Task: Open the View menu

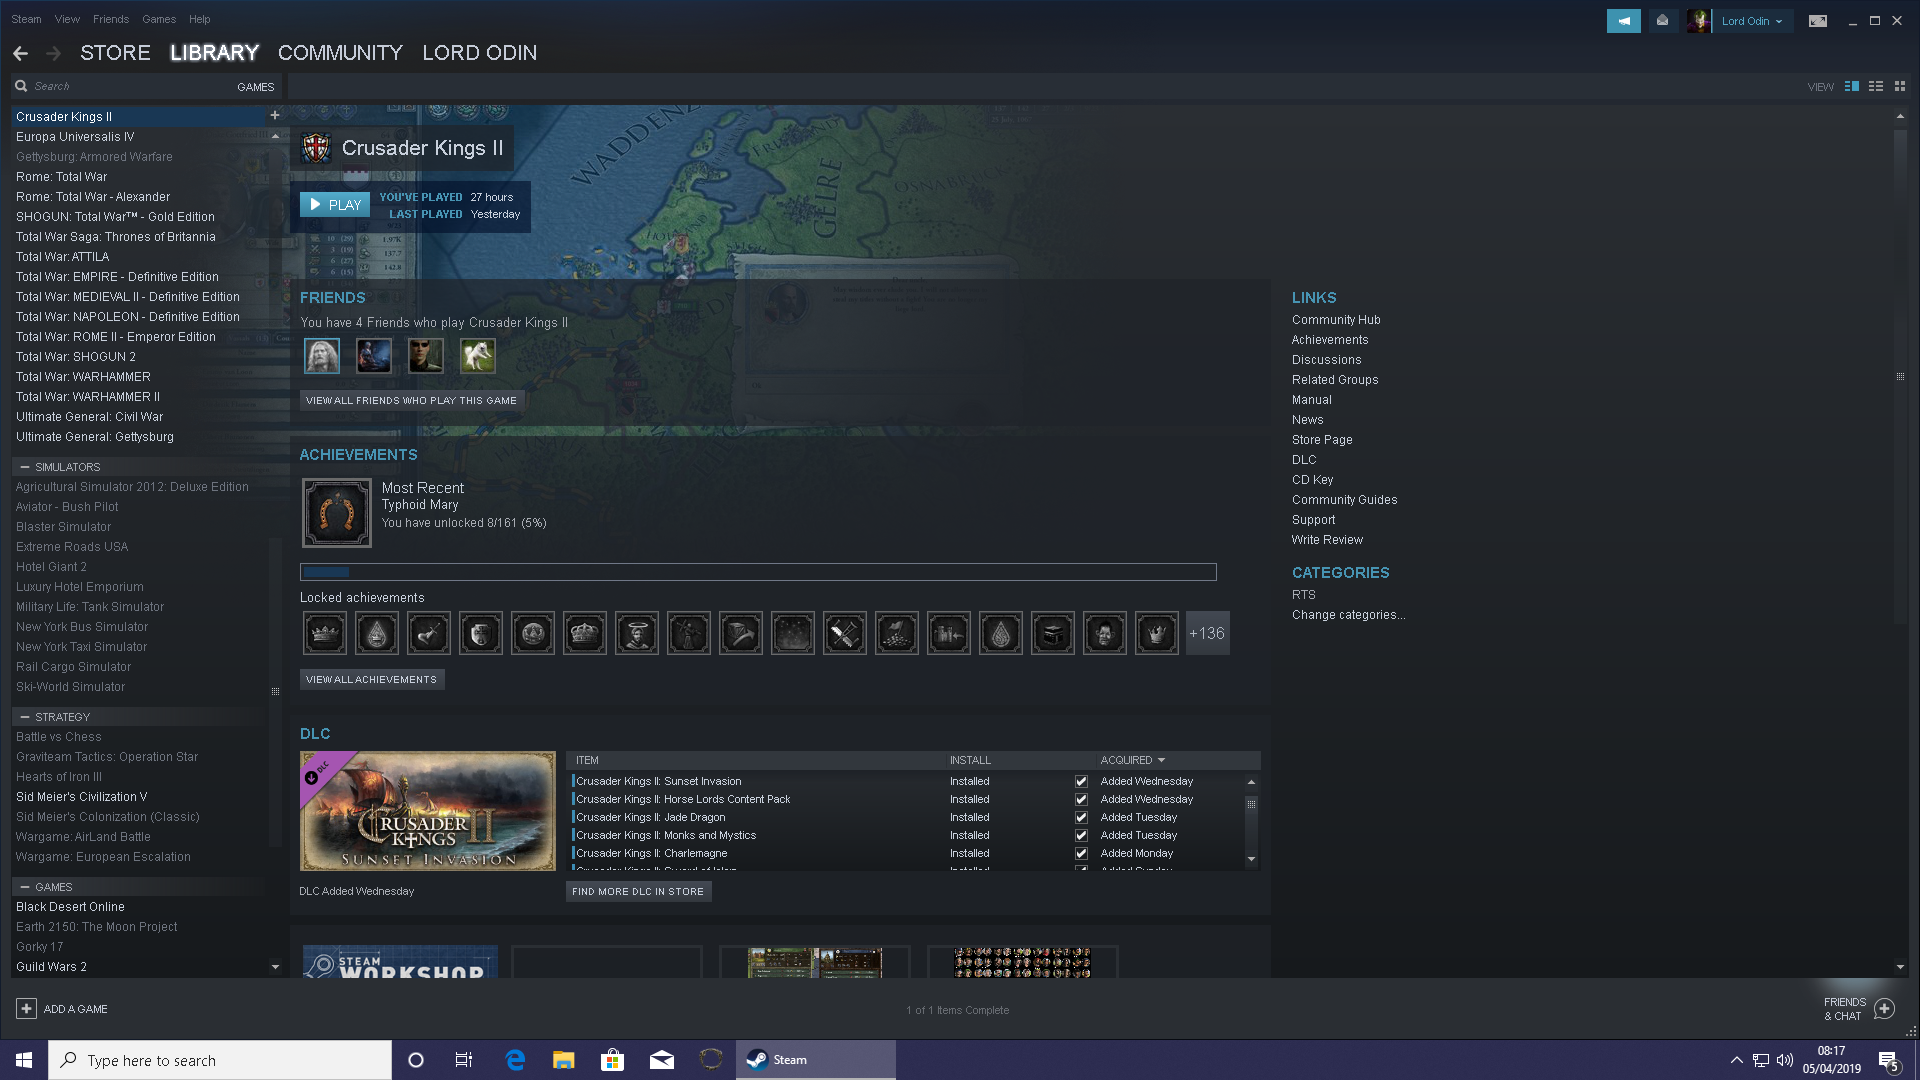Action: 67,19
